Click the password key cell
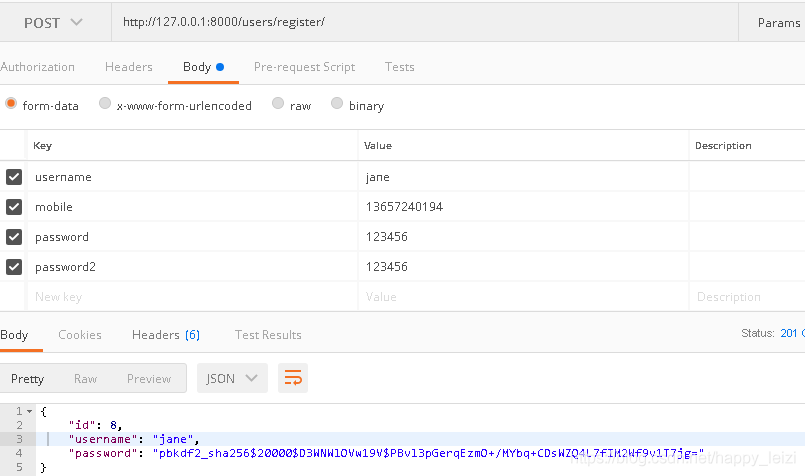Screen dimensions: 805x476 192,237
